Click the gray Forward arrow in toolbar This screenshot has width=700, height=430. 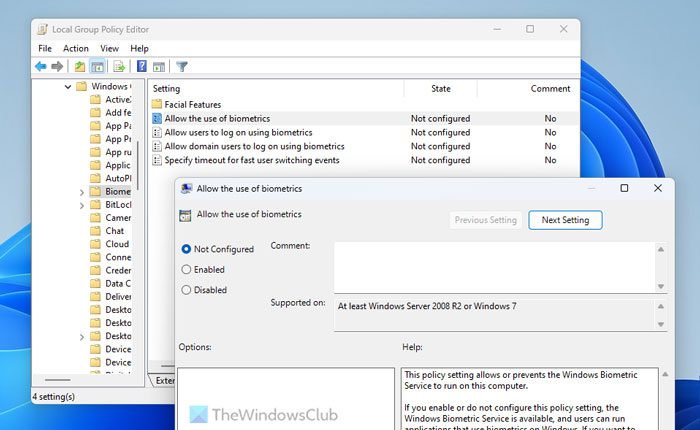(x=57, y=67)
